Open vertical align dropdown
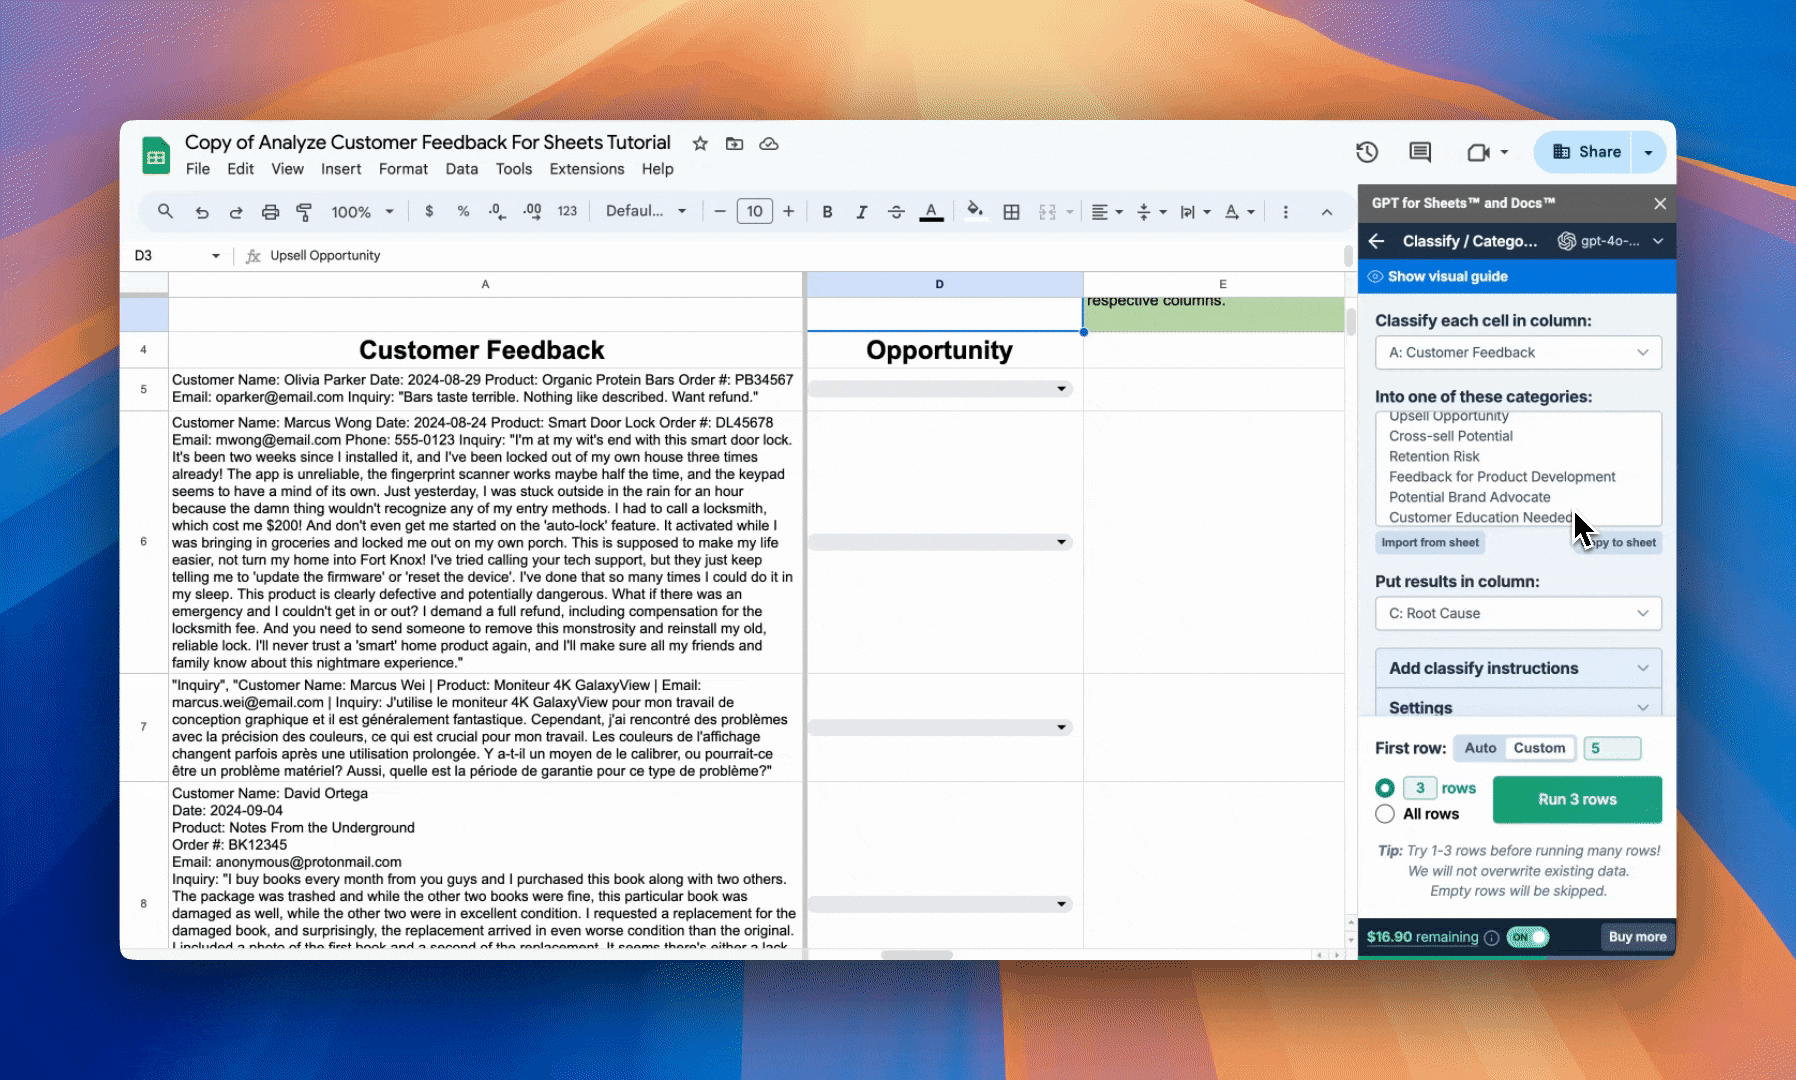This screenshot has width=1796, height=1080. tap(1152, 212)
